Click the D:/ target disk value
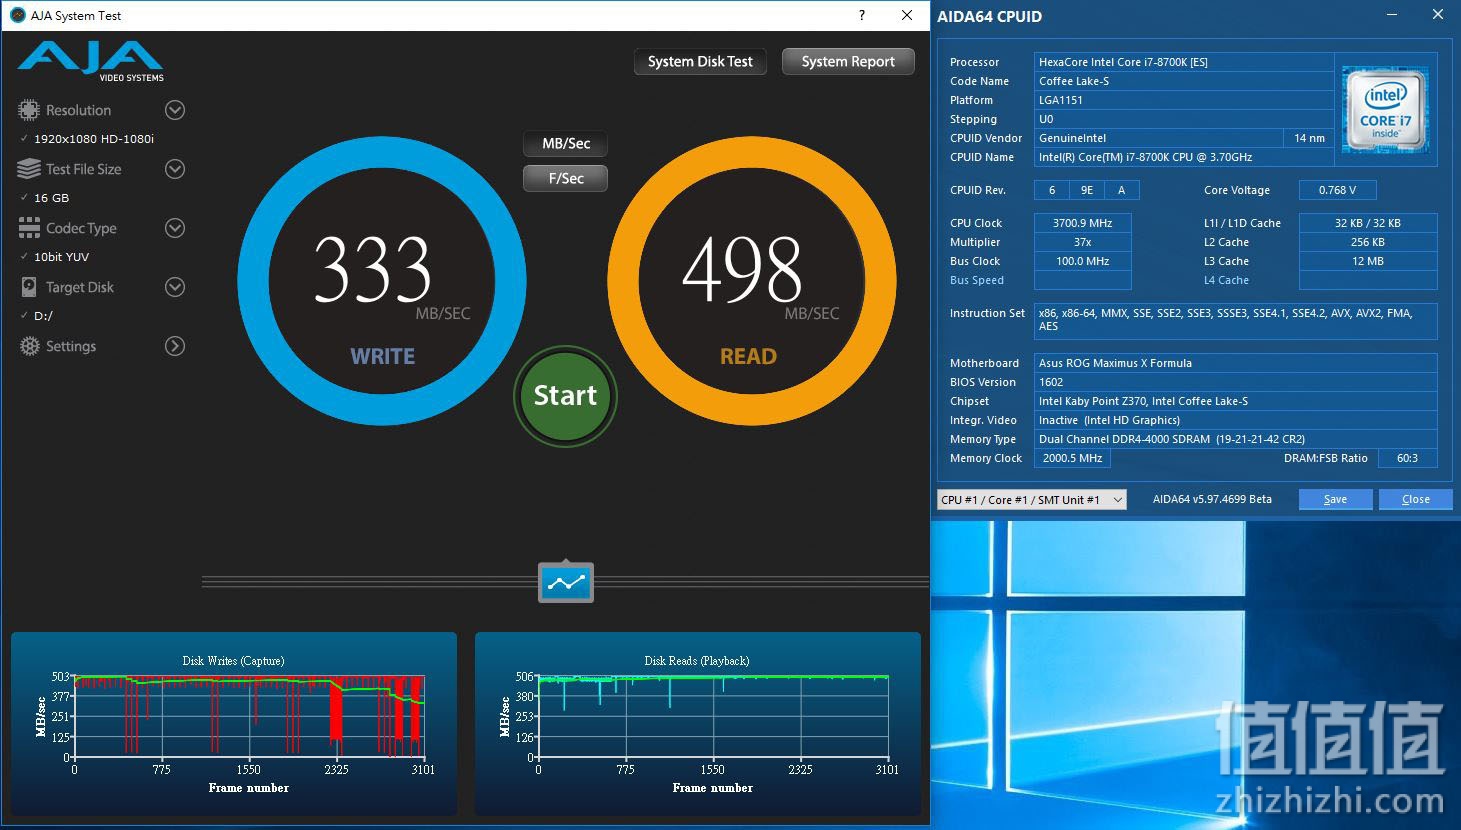This screenshot has height=830, width=1461. coord(43,316)
